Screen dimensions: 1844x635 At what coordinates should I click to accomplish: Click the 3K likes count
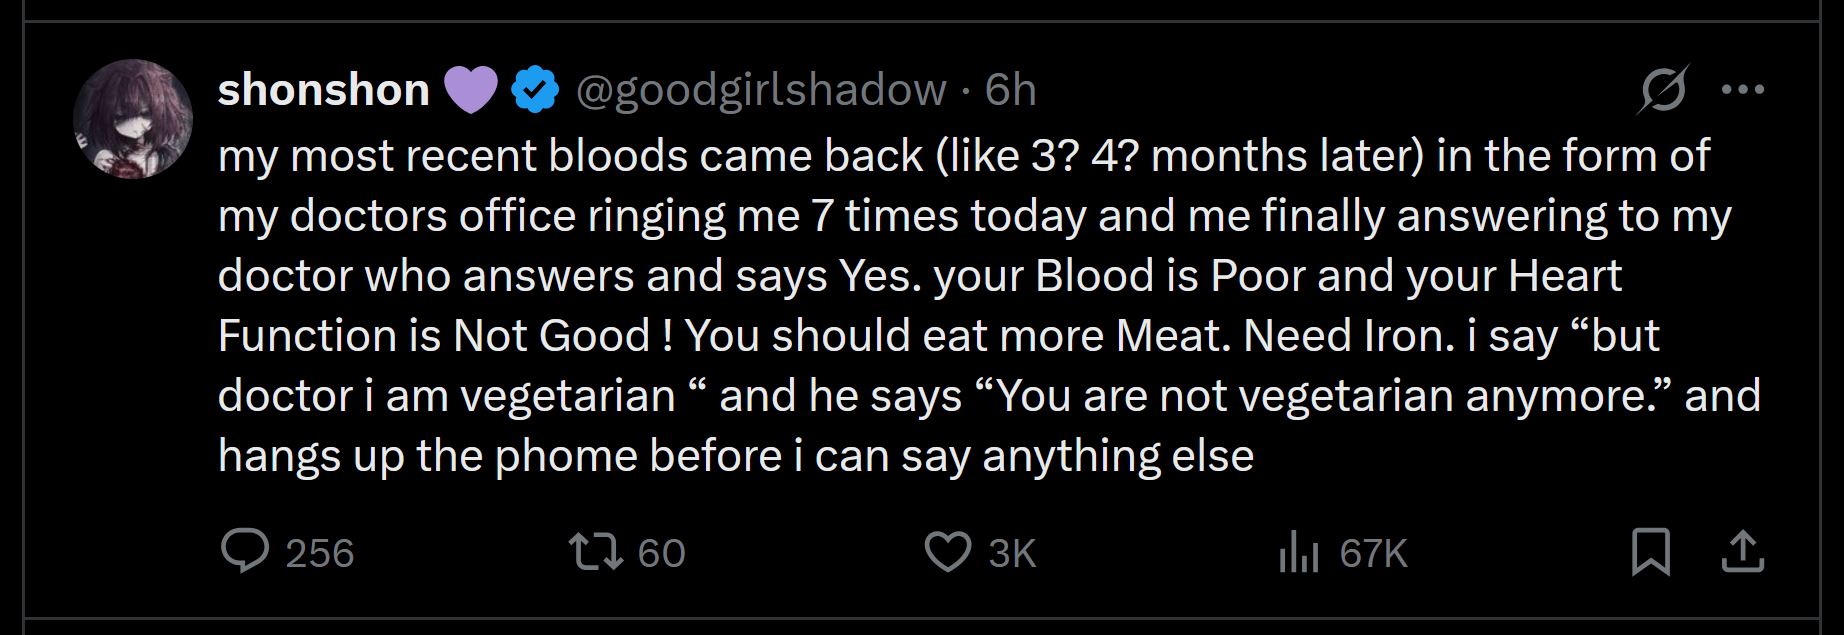point(1012,553)
